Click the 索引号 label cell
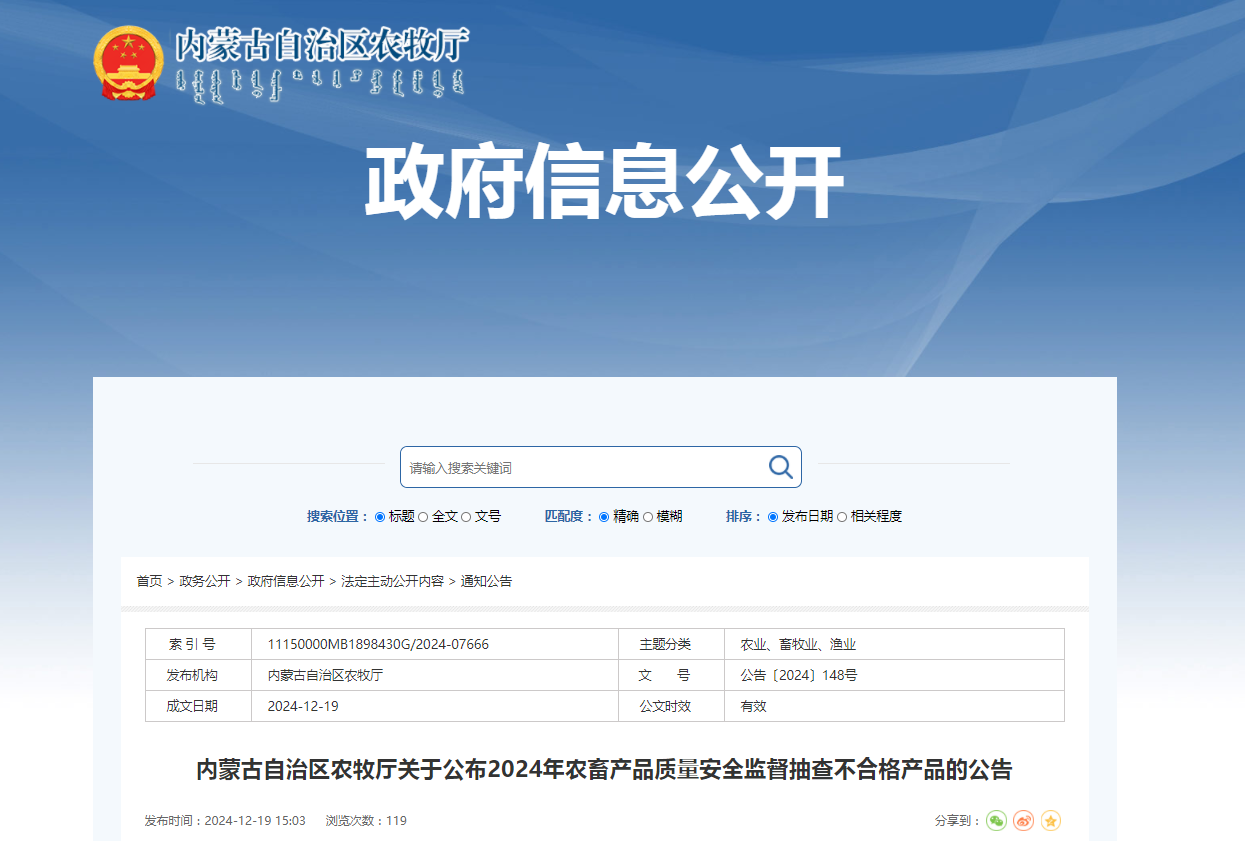 pyautogui.click(x=198, y=644)
